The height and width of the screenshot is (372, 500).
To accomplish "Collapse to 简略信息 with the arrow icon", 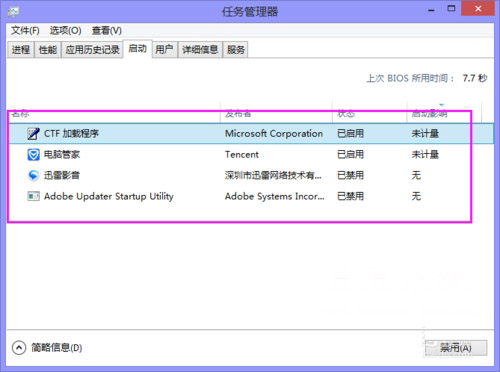I will pos(19,348).
